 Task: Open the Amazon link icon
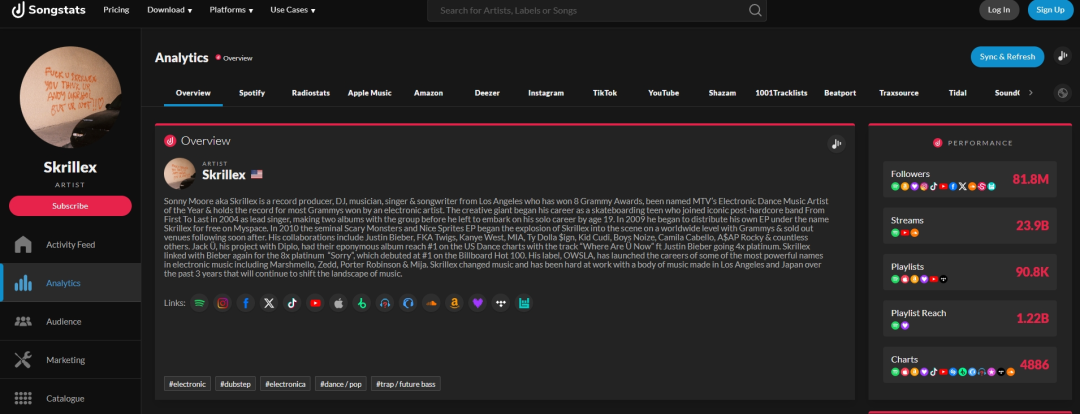click(x=454, y=302)
